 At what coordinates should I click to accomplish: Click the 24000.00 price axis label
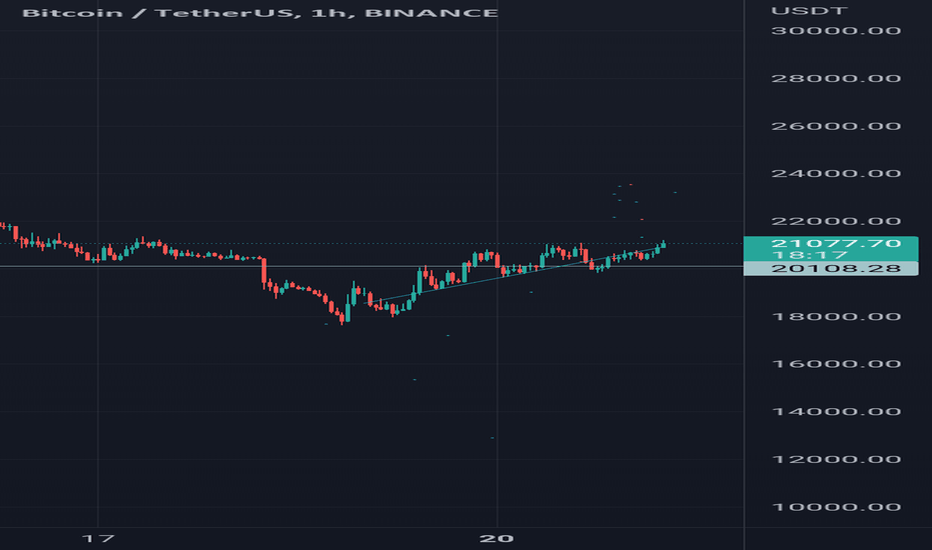836,174
